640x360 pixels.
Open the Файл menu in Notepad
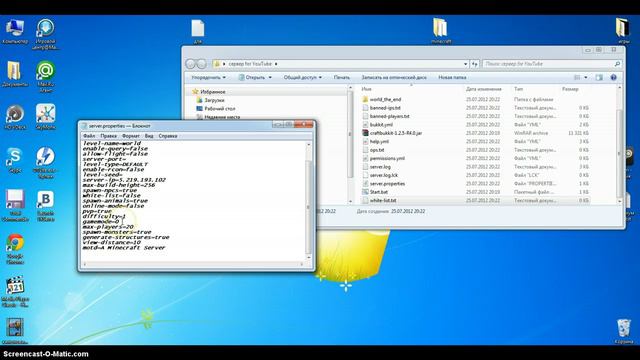89,136
